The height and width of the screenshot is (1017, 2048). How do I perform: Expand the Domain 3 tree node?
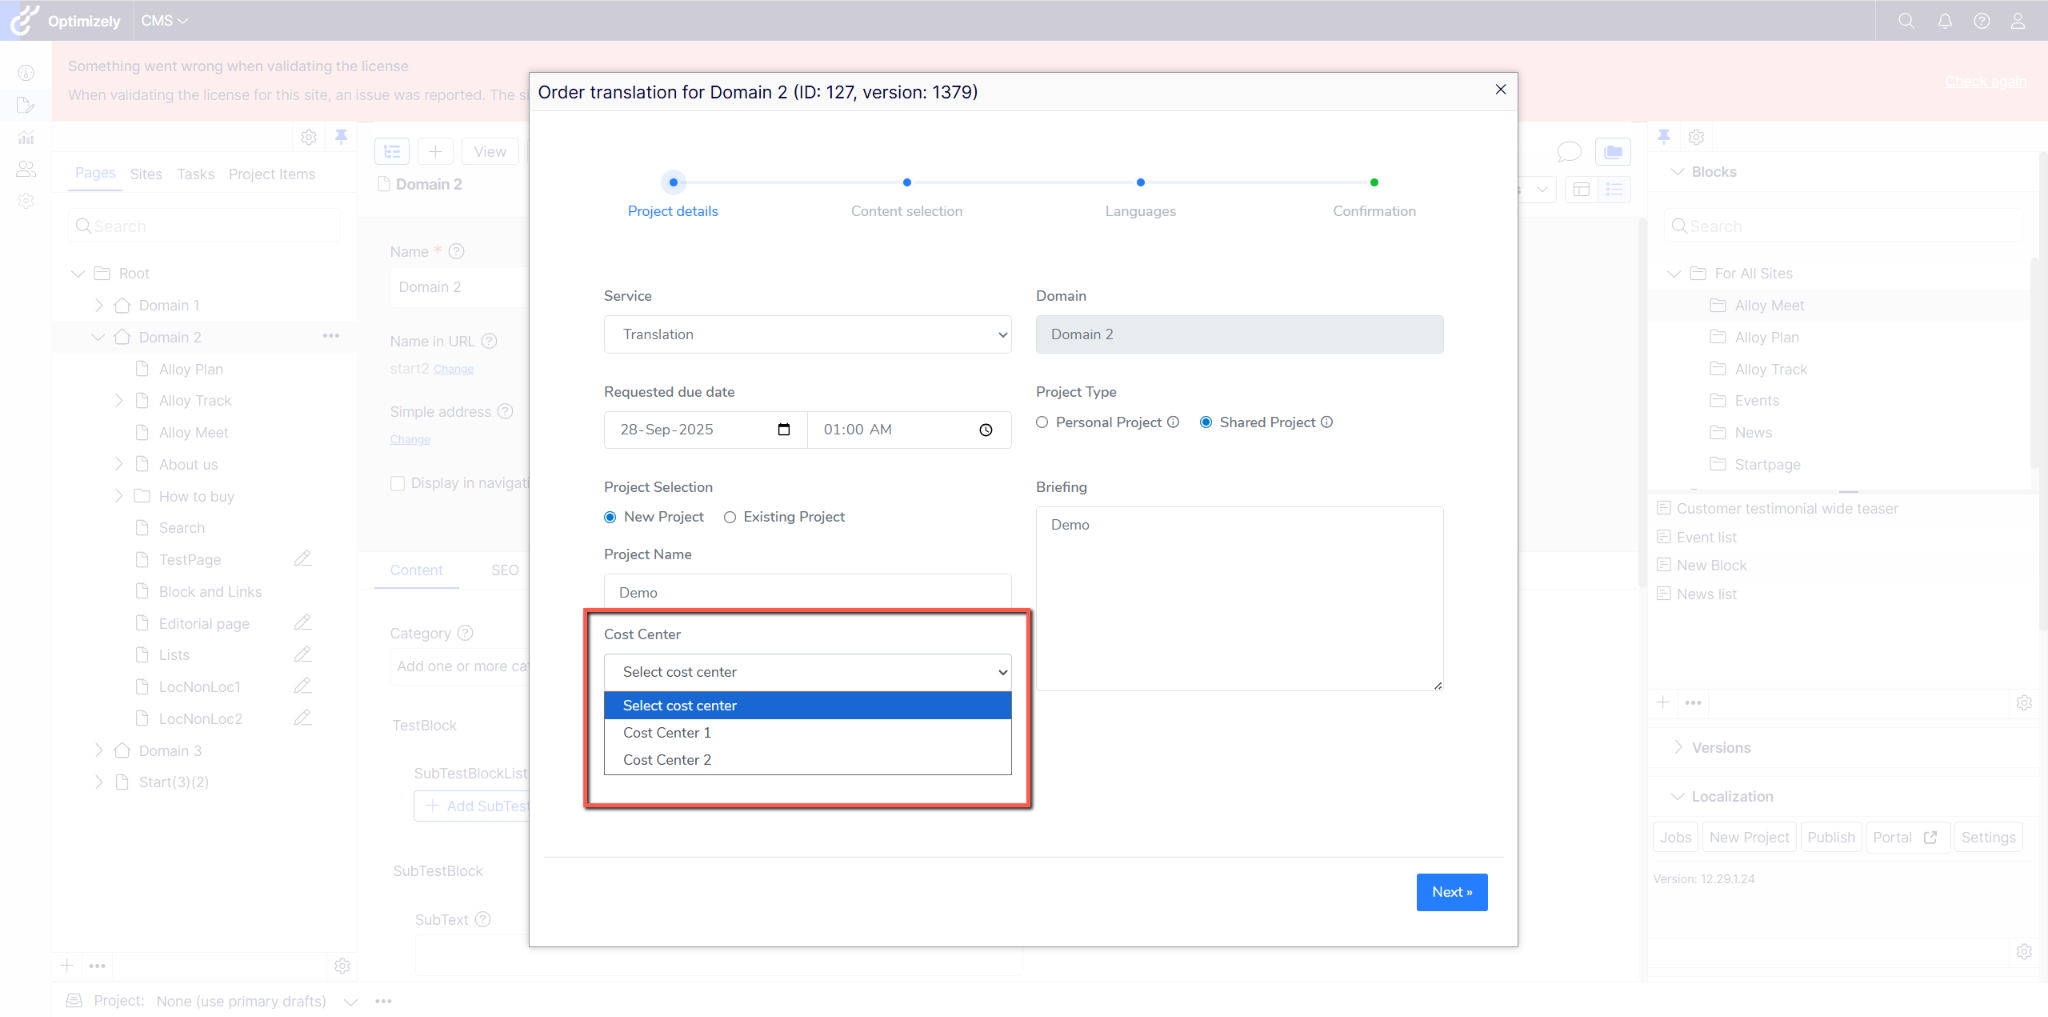pos(98,750)
